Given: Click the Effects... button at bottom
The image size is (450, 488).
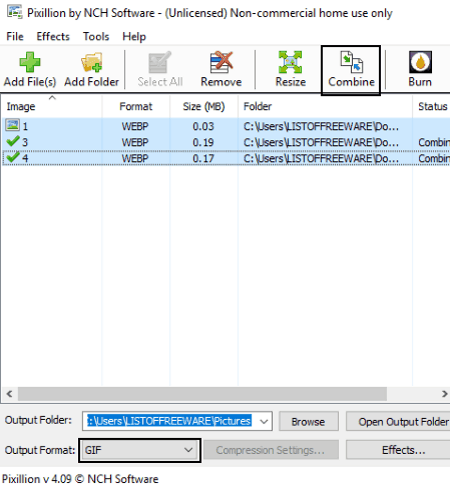Looking at the screenshot, I should point(398,450).
